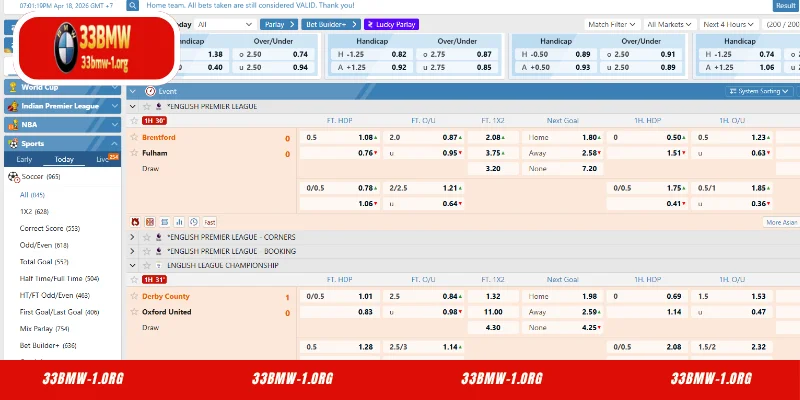Expand the World Cup sidebar section
The image size is (800, 400).
pos(115,87)
